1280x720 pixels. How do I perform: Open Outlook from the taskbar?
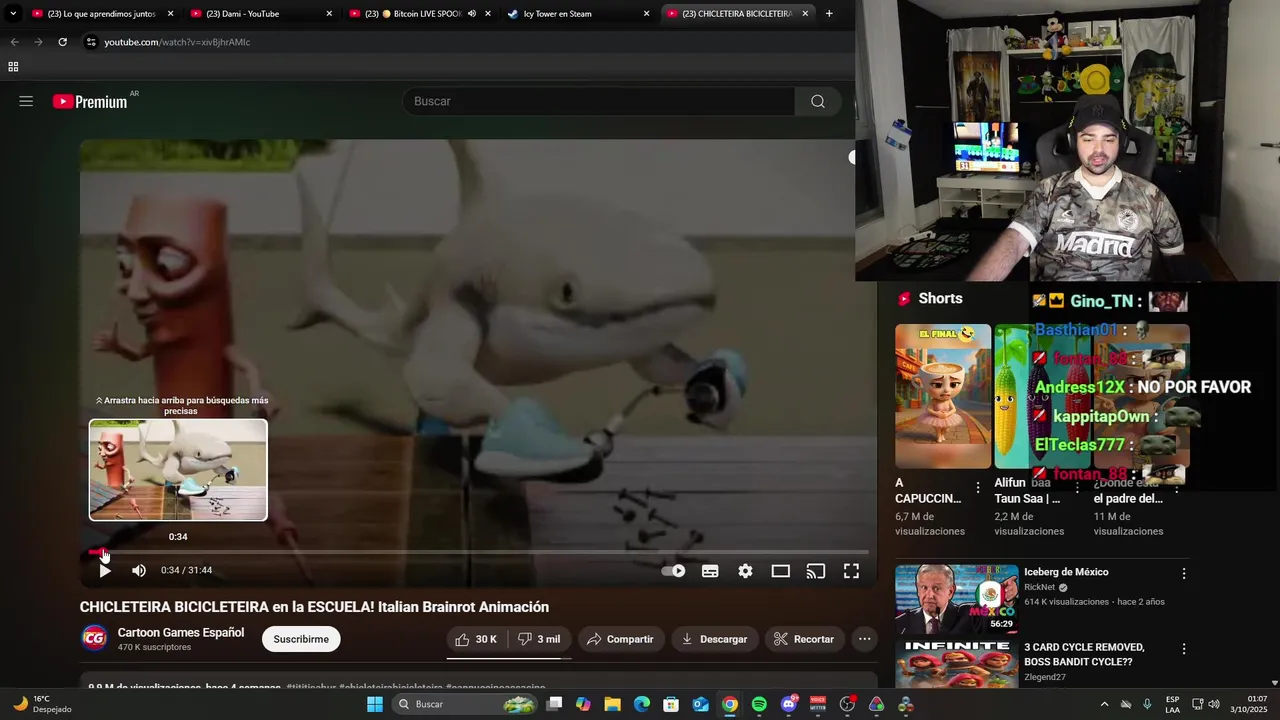click(701, 704)
